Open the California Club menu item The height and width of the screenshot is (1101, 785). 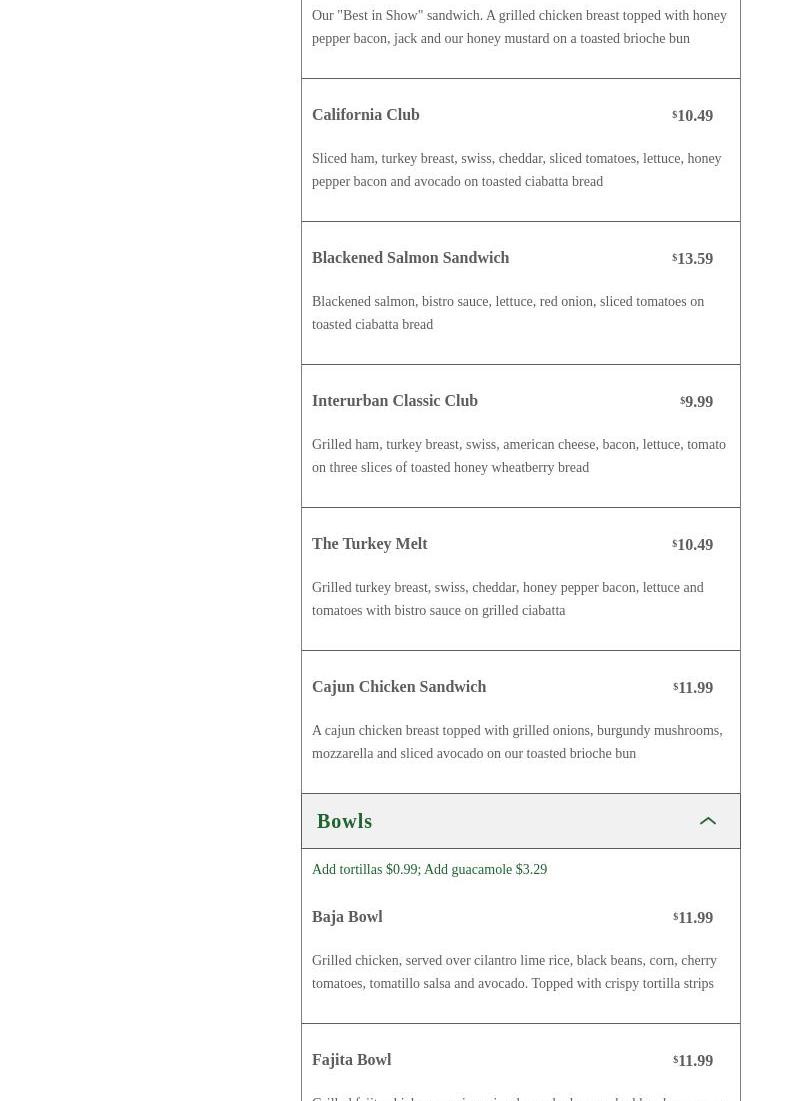[366, 115]
